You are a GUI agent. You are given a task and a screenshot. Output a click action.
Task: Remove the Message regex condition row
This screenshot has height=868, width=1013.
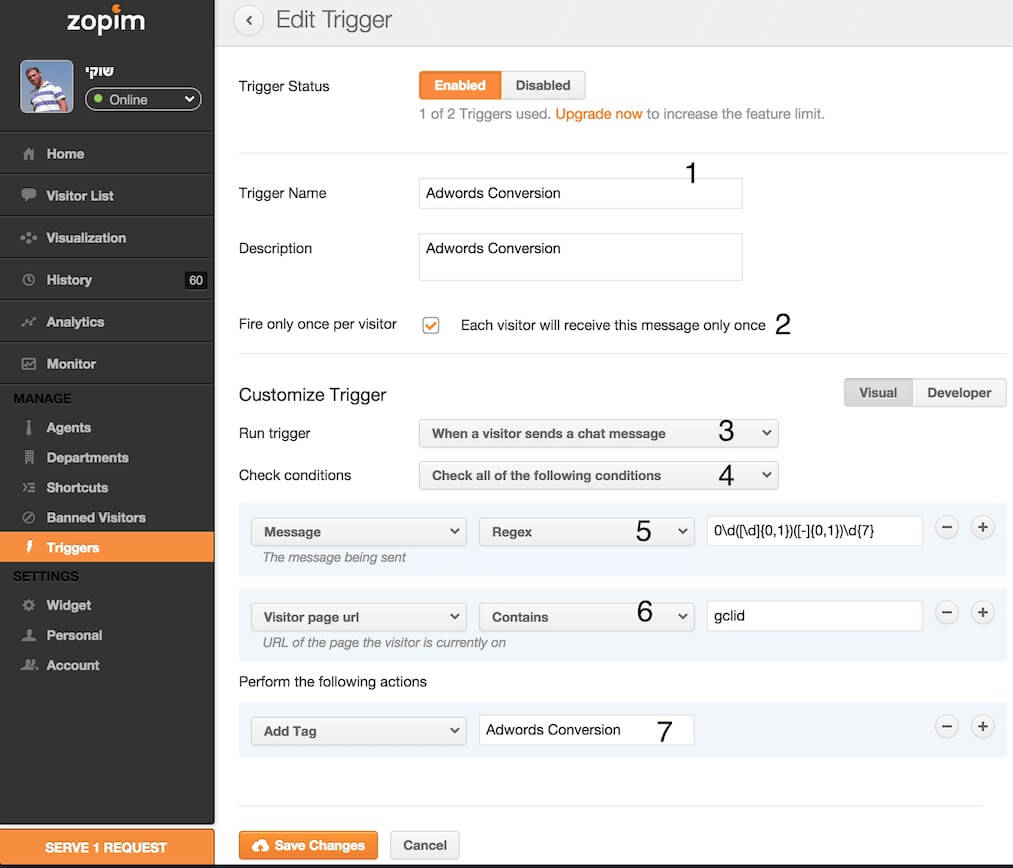[x=946, y=527]
